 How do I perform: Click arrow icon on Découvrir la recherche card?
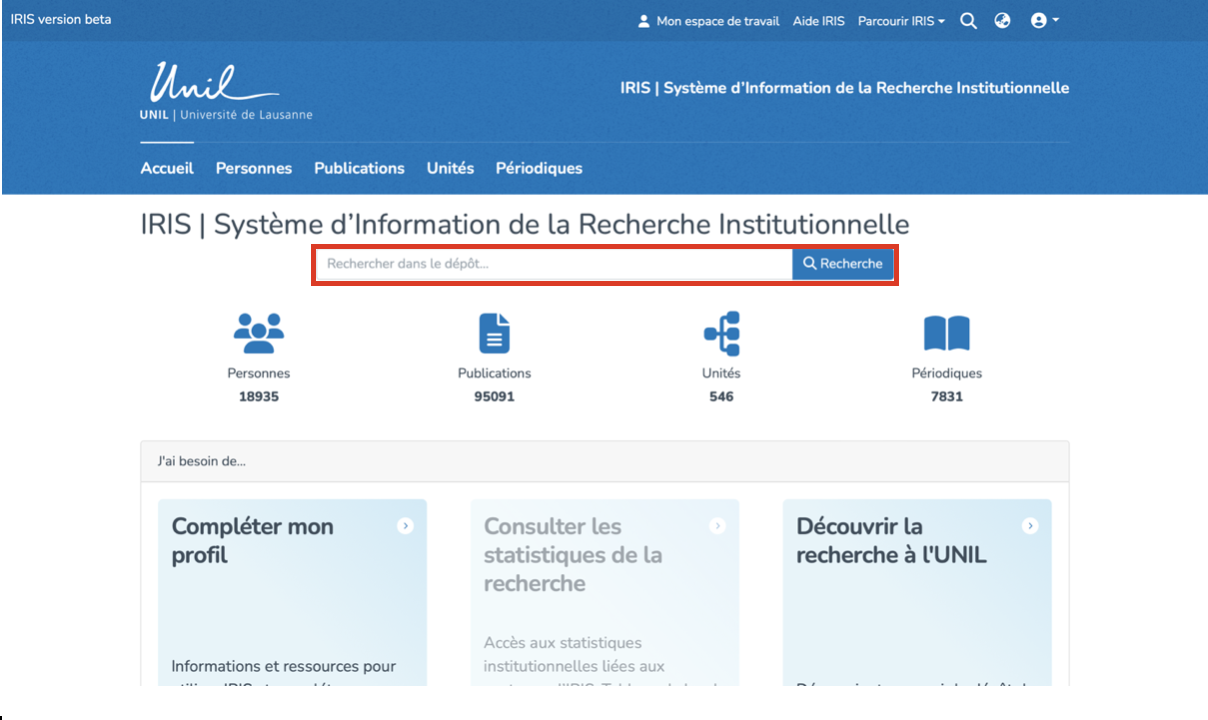click(x=1030, y=526)
